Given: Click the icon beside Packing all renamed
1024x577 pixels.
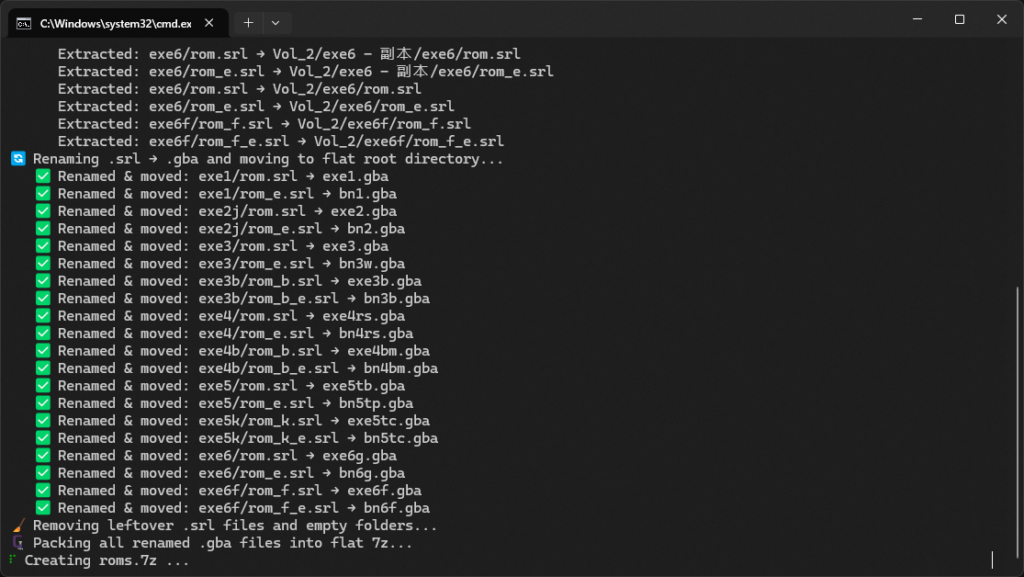Looking at the screenshot, I should pyautogui.click(x=17, y=543).
